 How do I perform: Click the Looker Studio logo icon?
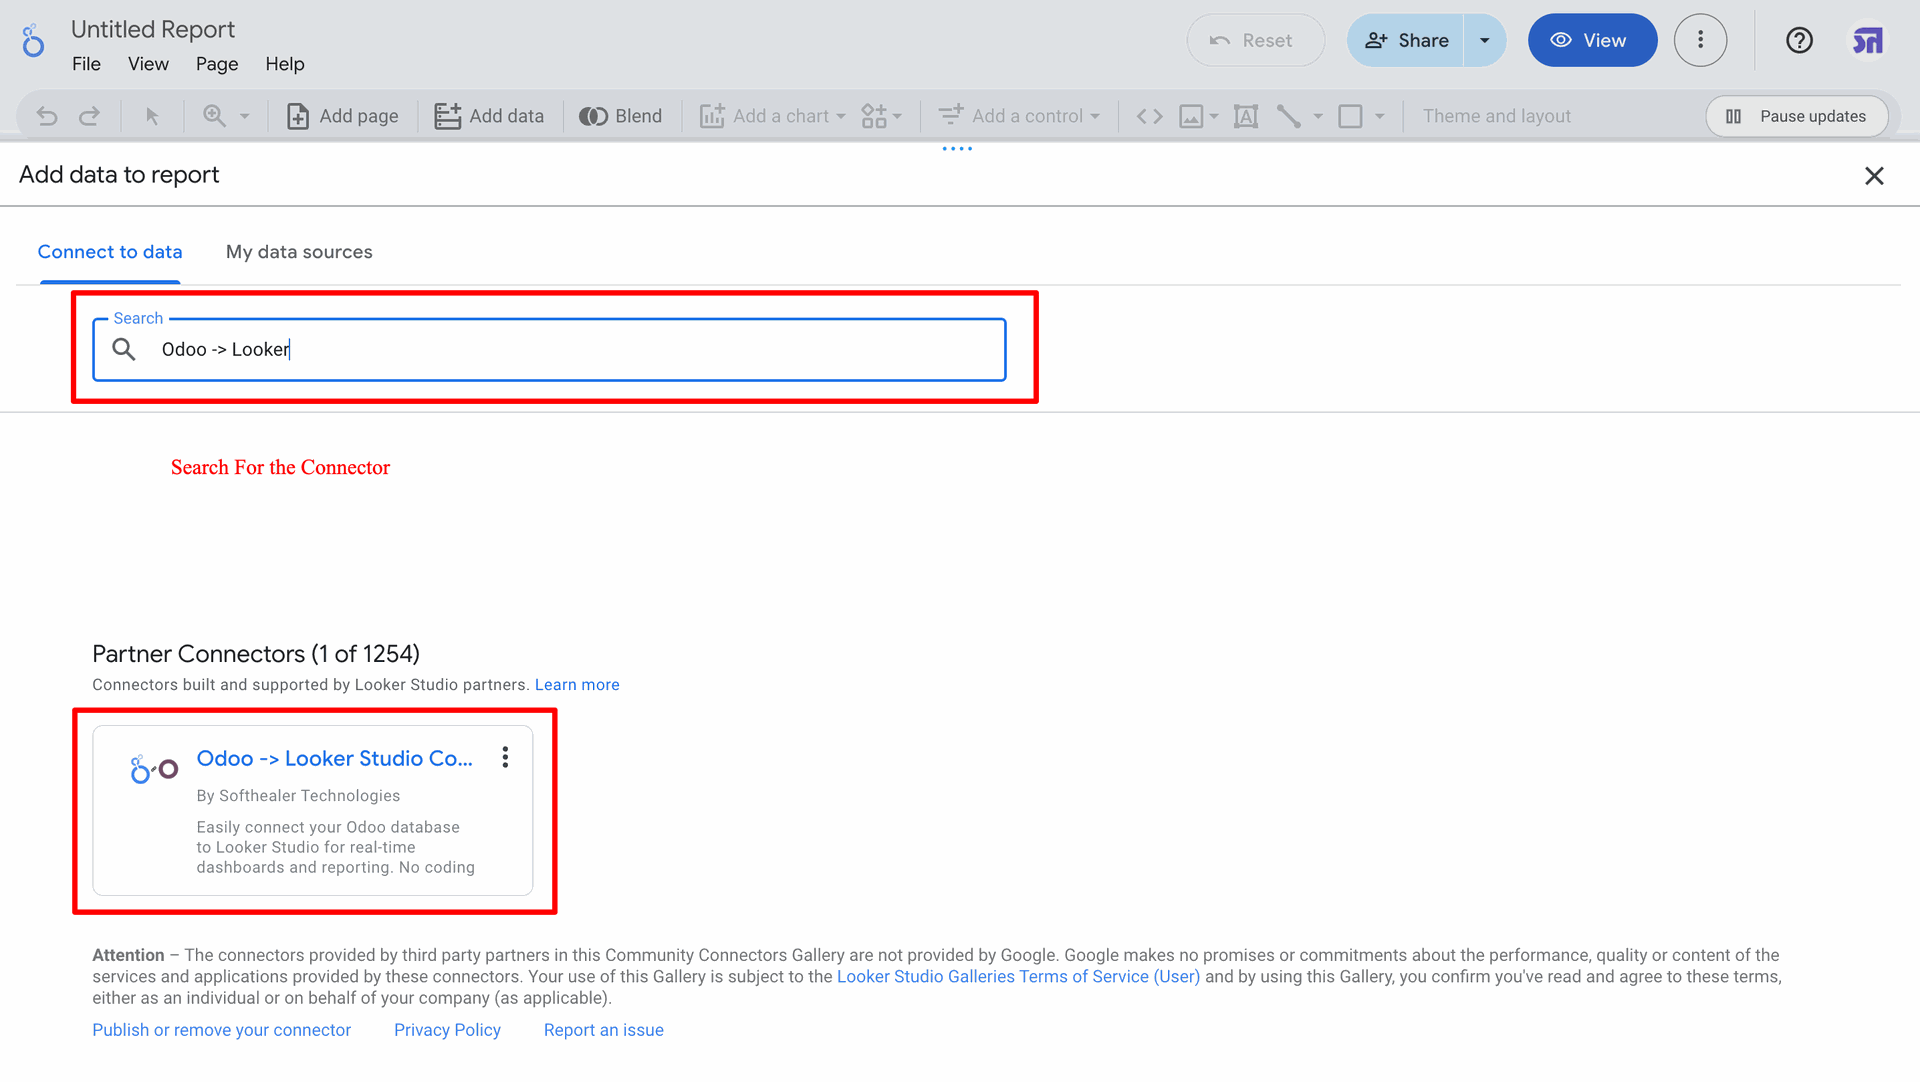click(33, 41)
